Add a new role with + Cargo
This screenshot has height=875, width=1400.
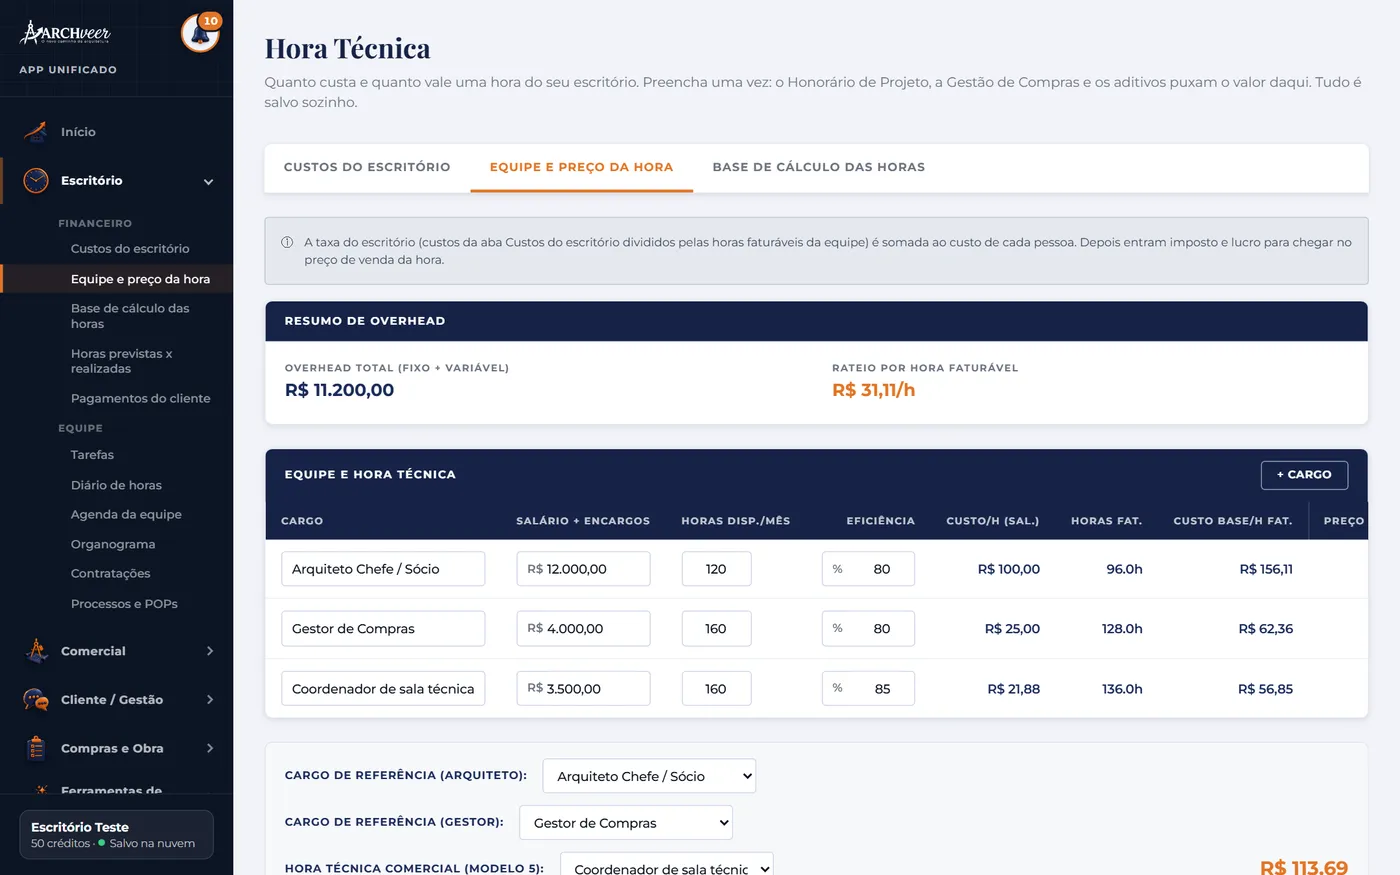[1304, 475]
